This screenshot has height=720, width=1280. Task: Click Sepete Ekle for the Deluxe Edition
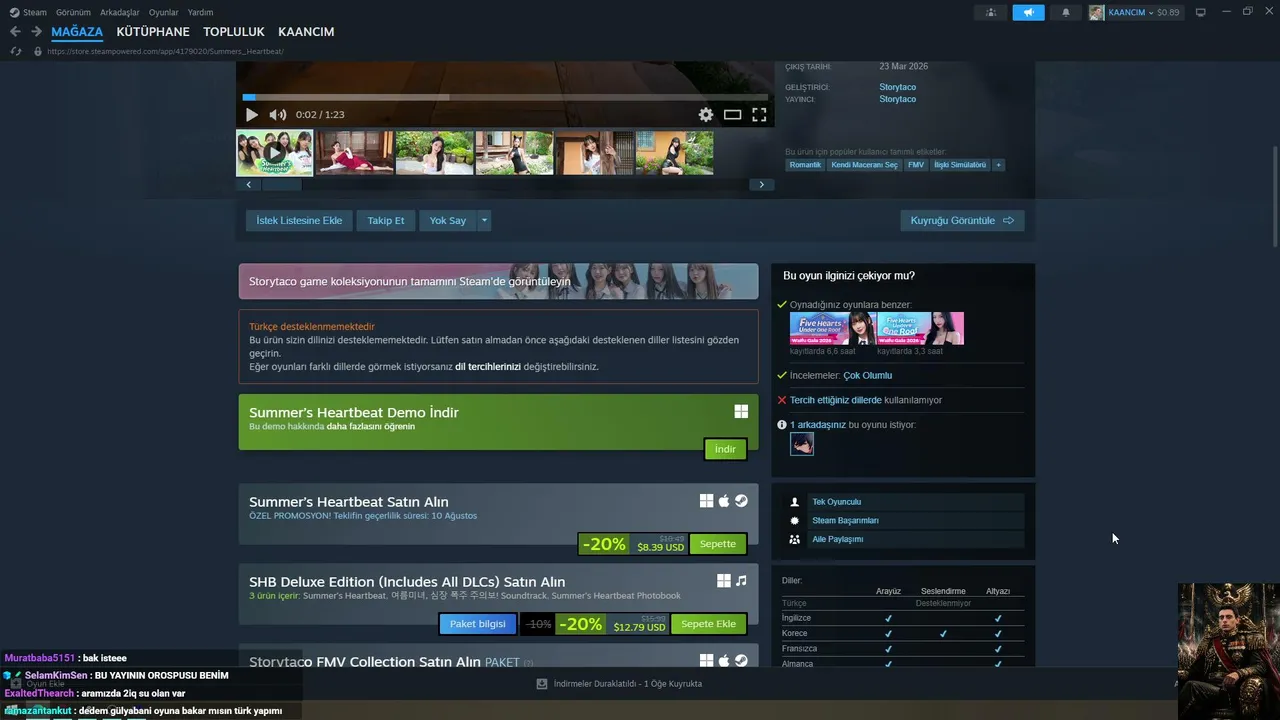708,624
